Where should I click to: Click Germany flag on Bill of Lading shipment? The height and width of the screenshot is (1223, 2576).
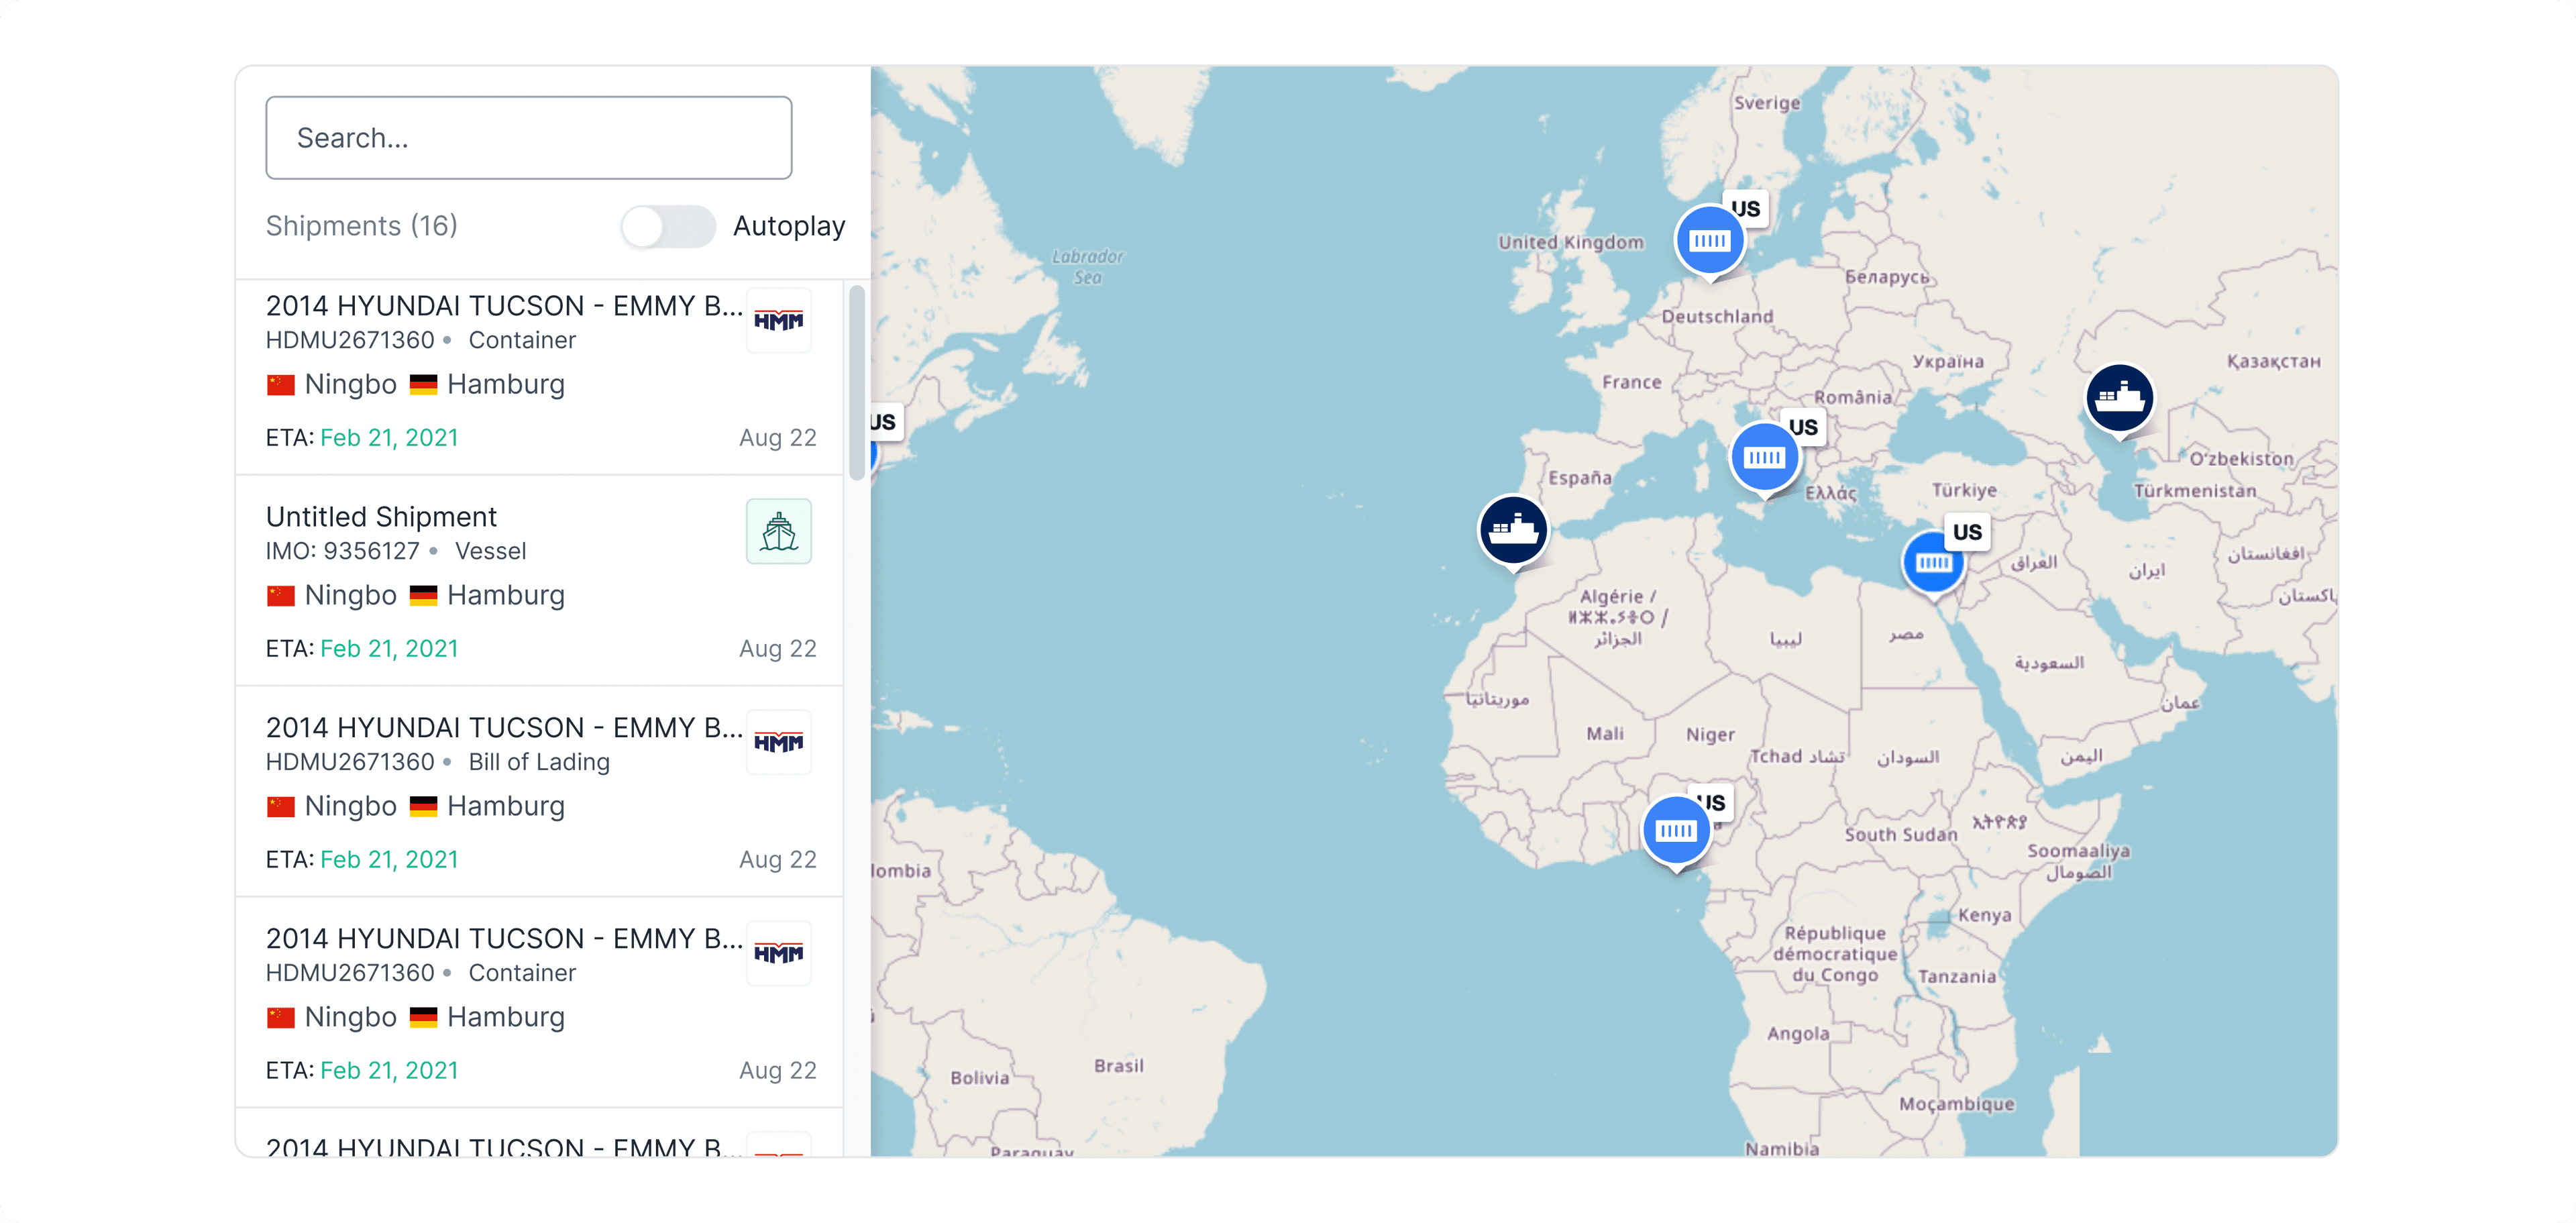click(424, 807)
